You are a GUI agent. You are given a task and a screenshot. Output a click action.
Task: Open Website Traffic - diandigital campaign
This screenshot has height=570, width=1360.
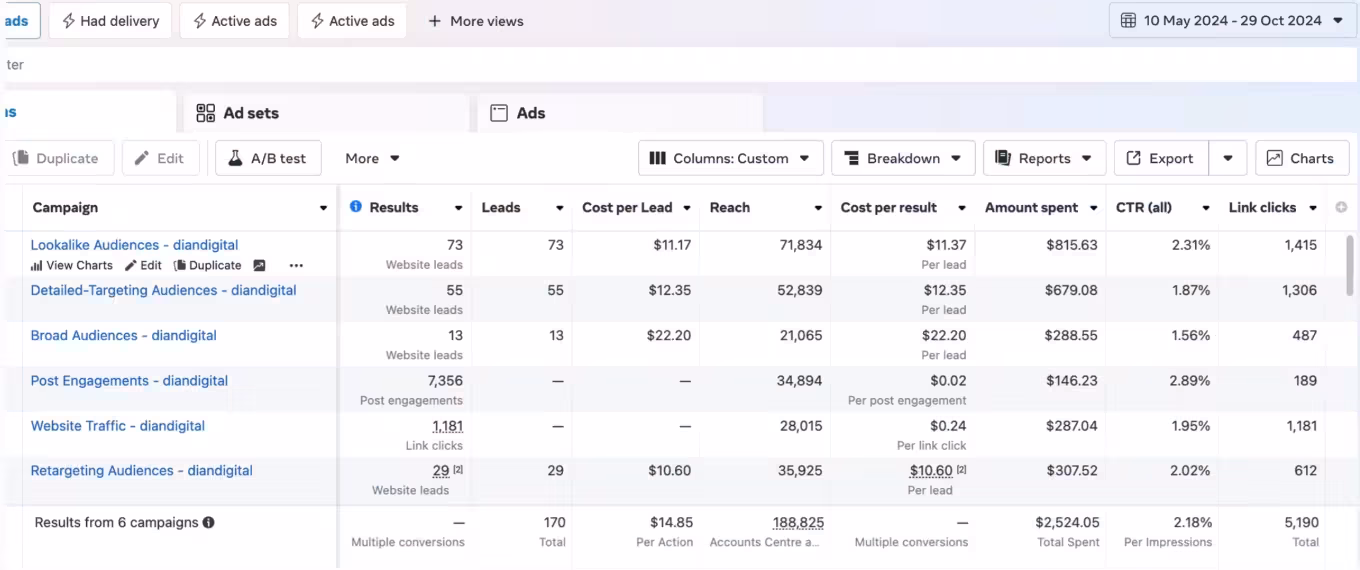click(x=117, y=425)
